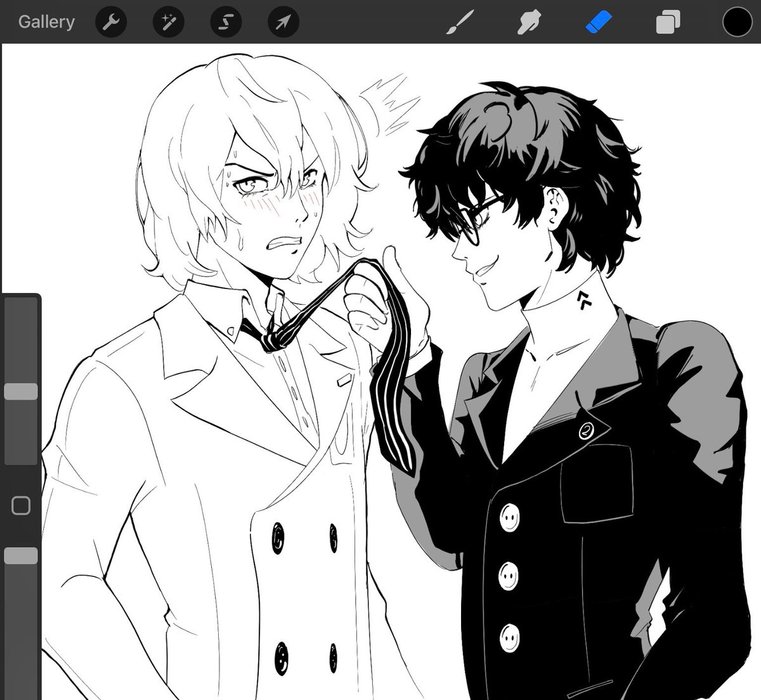
Task: Open the Adjustments magic wand menu
Action: pyautogui.click(x=168, y=22)
